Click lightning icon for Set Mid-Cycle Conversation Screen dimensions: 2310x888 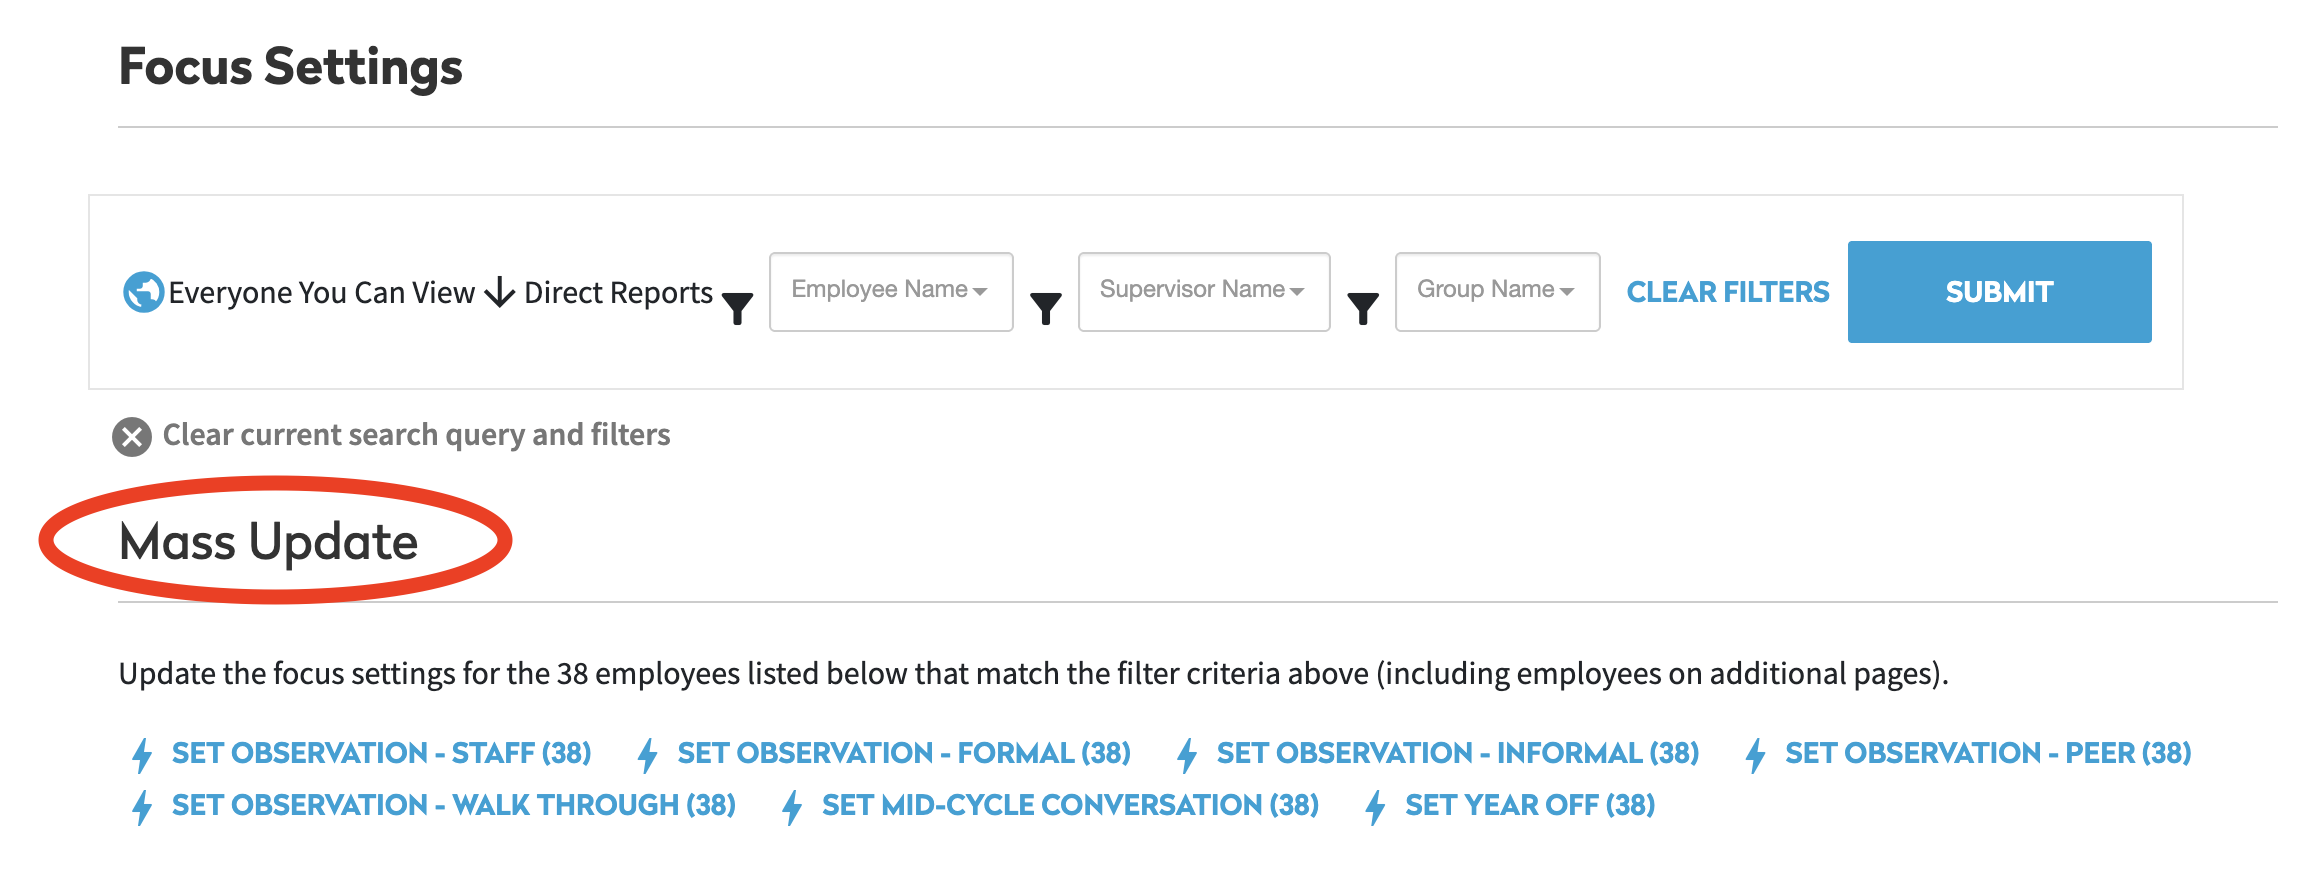coord(793,807)
